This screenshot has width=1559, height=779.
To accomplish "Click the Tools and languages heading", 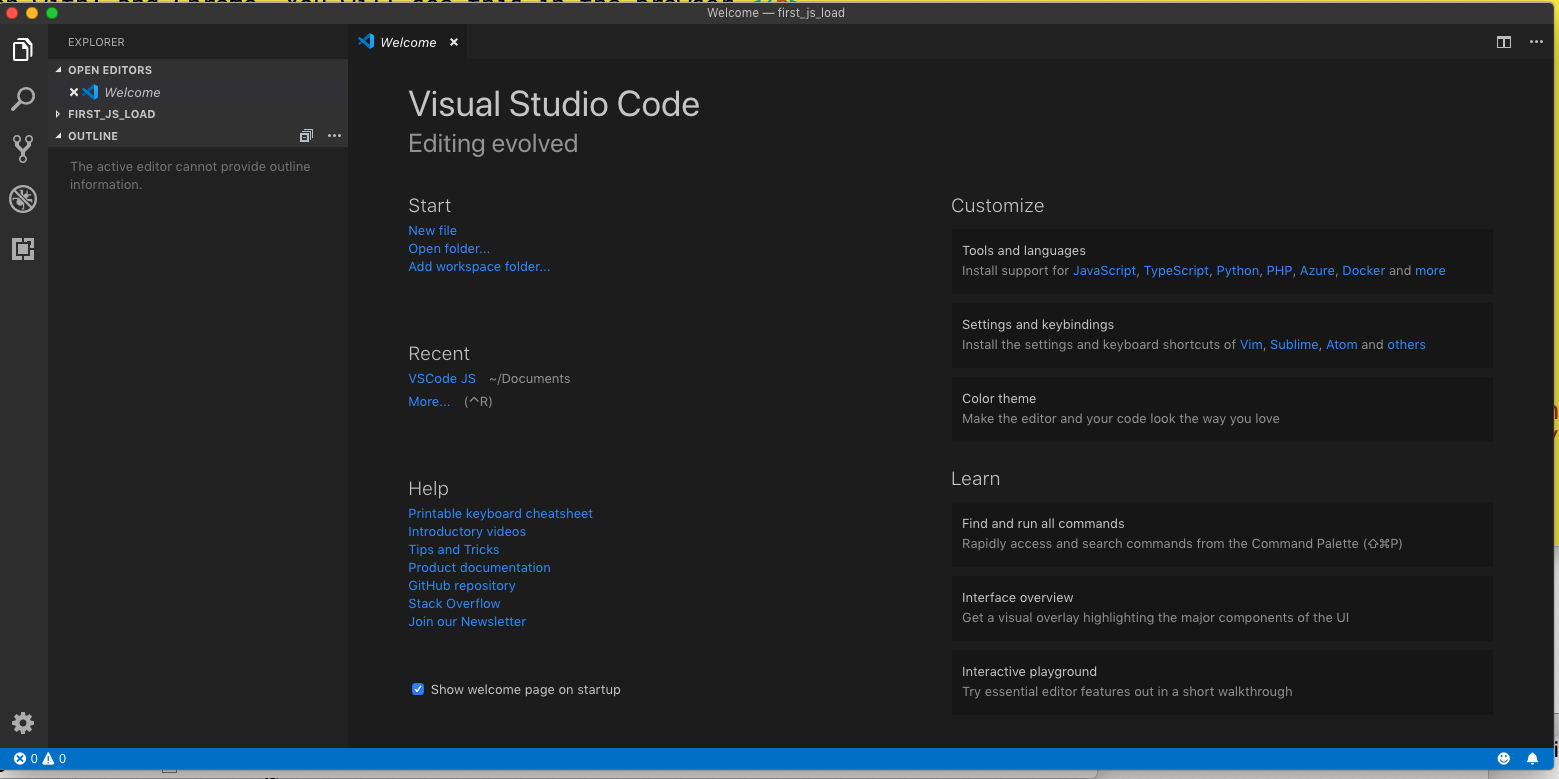I will click(1023, 250).
